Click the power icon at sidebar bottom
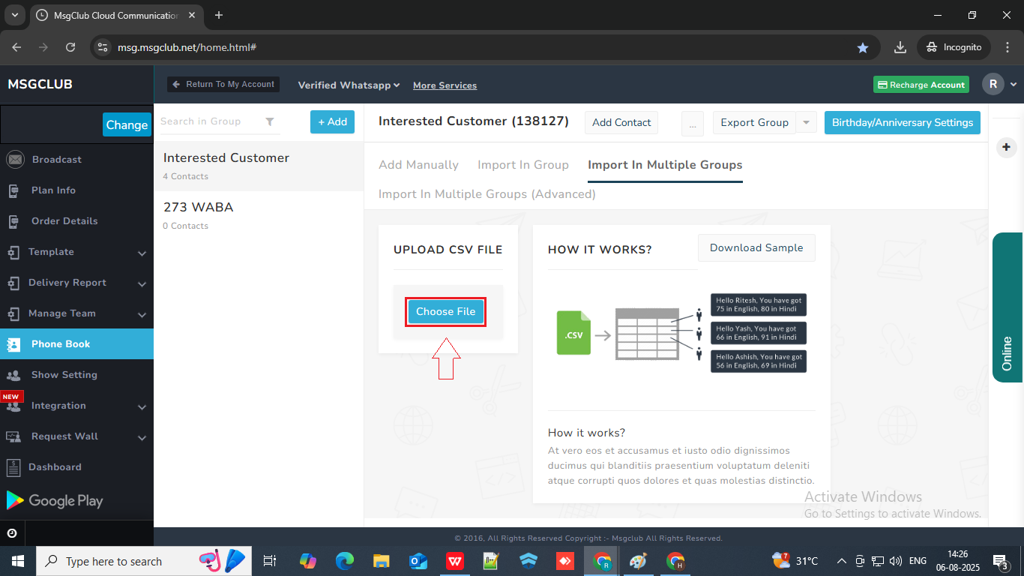The height and width of the screenshot is (576, 1024). (x=12, y=534)
